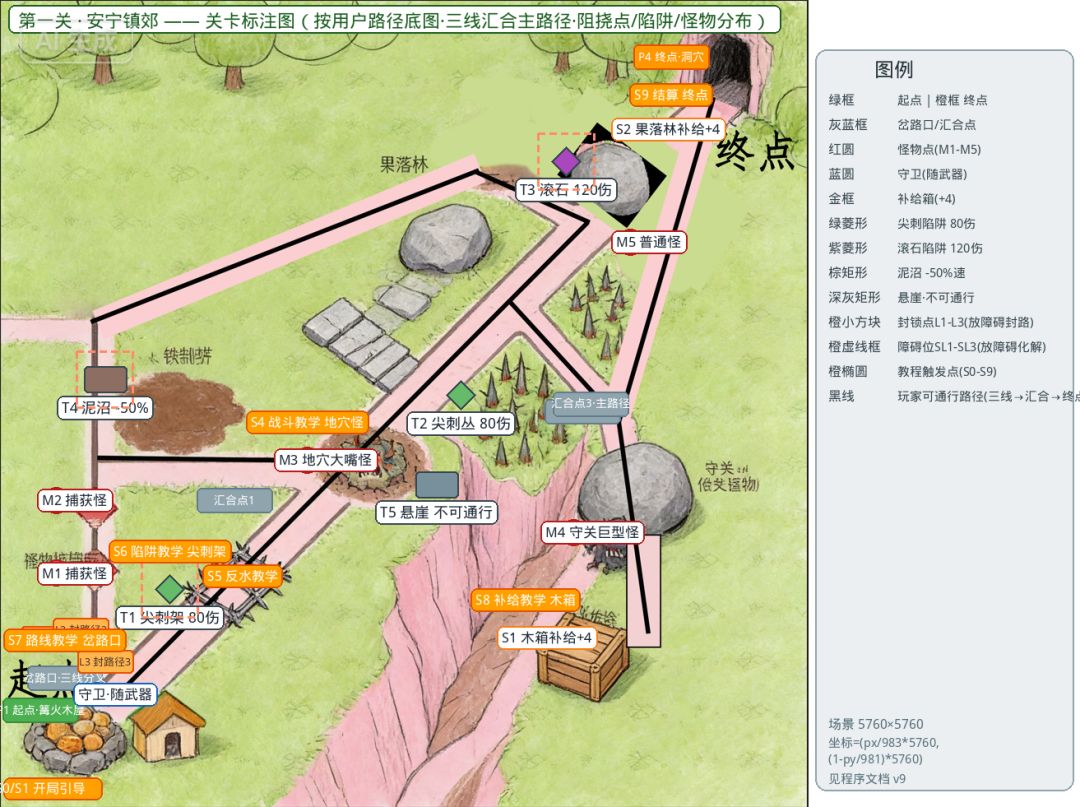1080x807 pixels.
Task: Click the M1 捕获怪 label
Action: tap(75, 574)
